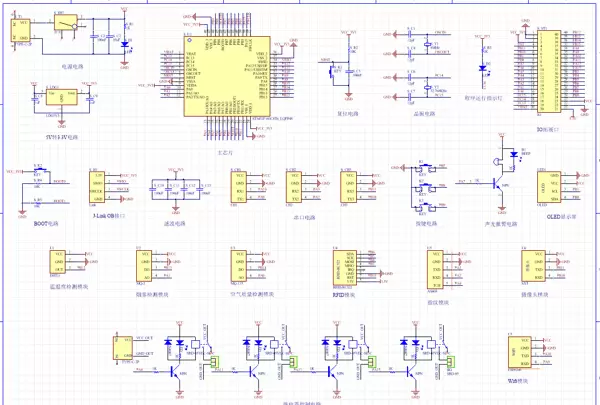Select the blue power indicator LED
Image resolution: width=600 pixels, height=405 pixels.
[x=123, y=44]
